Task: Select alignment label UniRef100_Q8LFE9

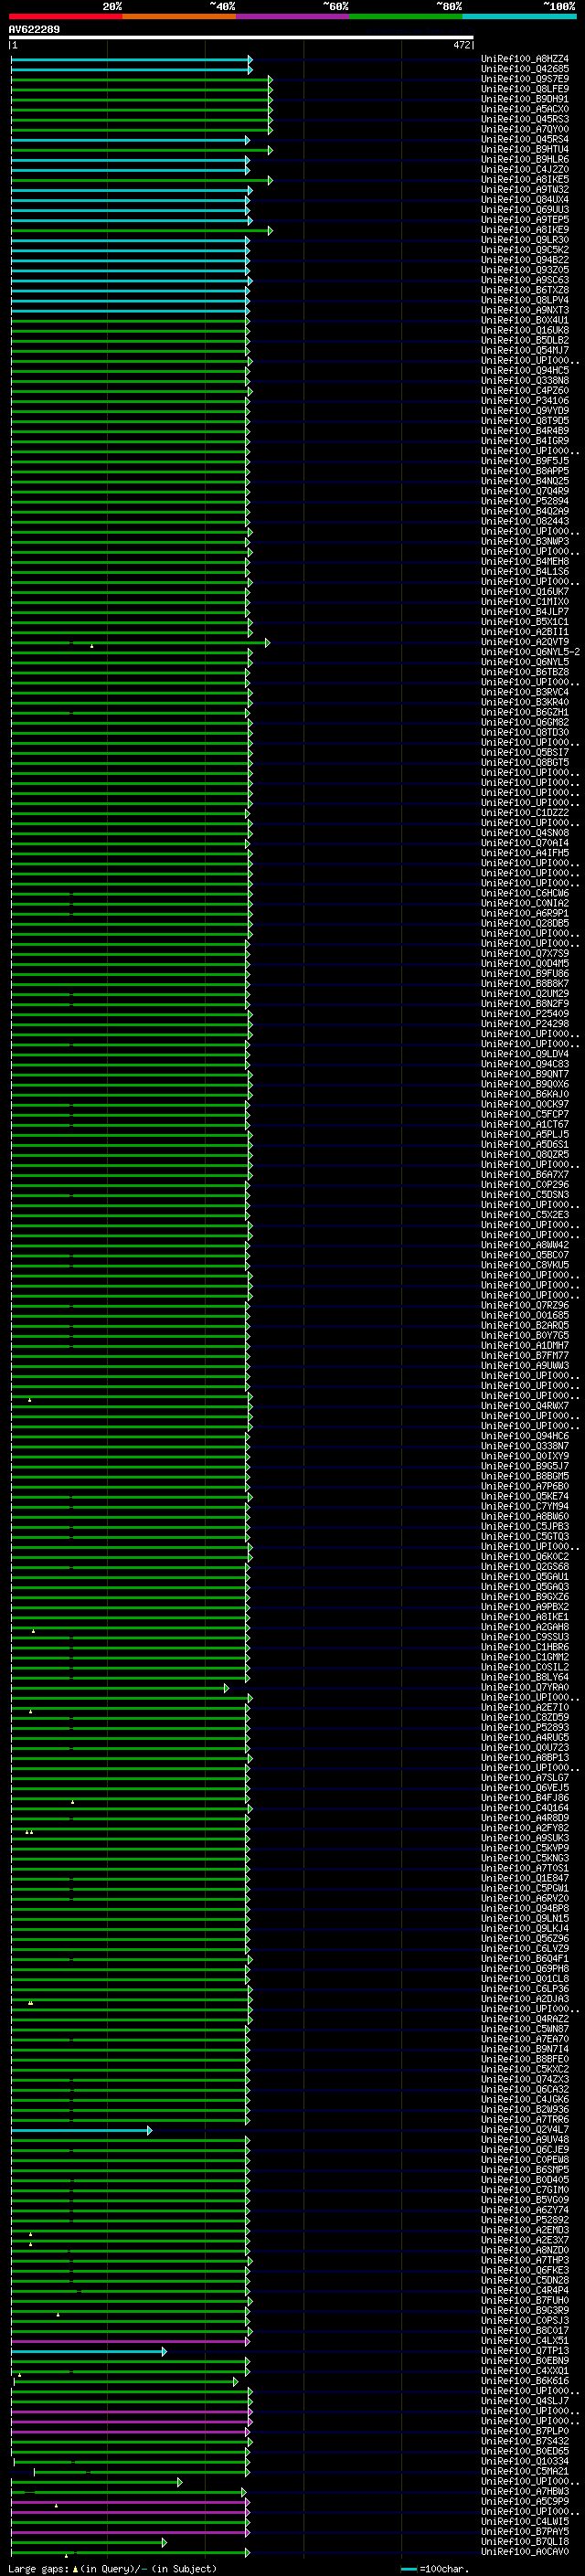Action: [x=525, y=89]
